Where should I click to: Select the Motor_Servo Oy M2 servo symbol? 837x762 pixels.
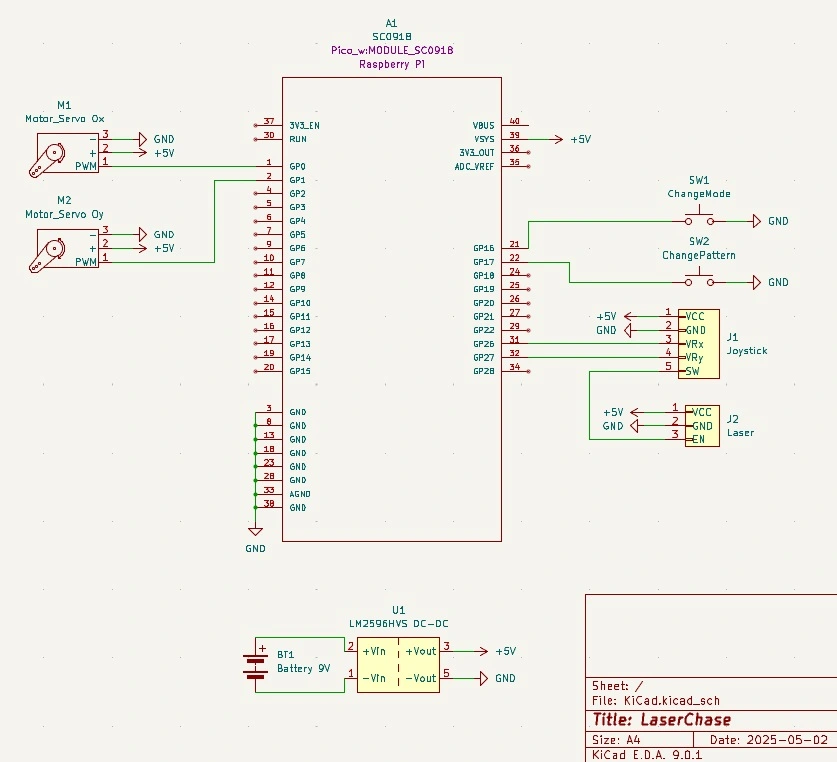64,249
